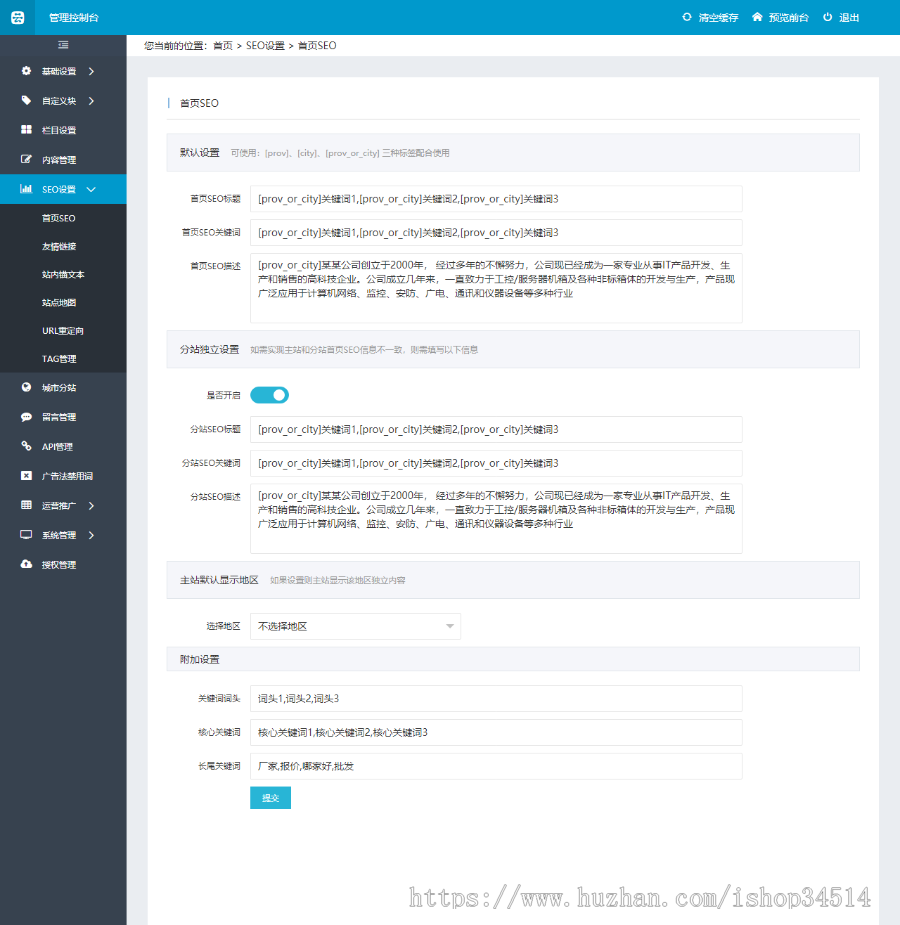900x925 pixels.
Task: Collapse the sidebar with the hamburger icon
Action: (63, 45)
